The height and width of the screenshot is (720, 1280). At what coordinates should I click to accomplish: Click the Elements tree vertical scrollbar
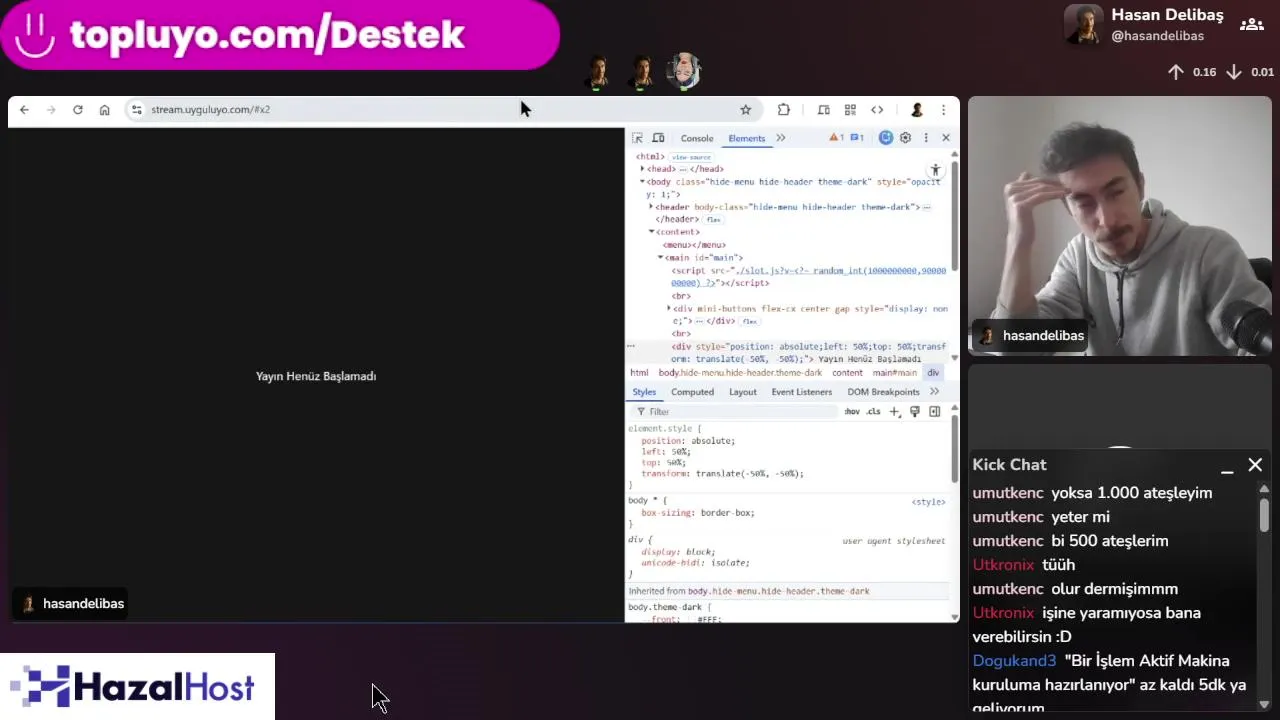[955, 215]
